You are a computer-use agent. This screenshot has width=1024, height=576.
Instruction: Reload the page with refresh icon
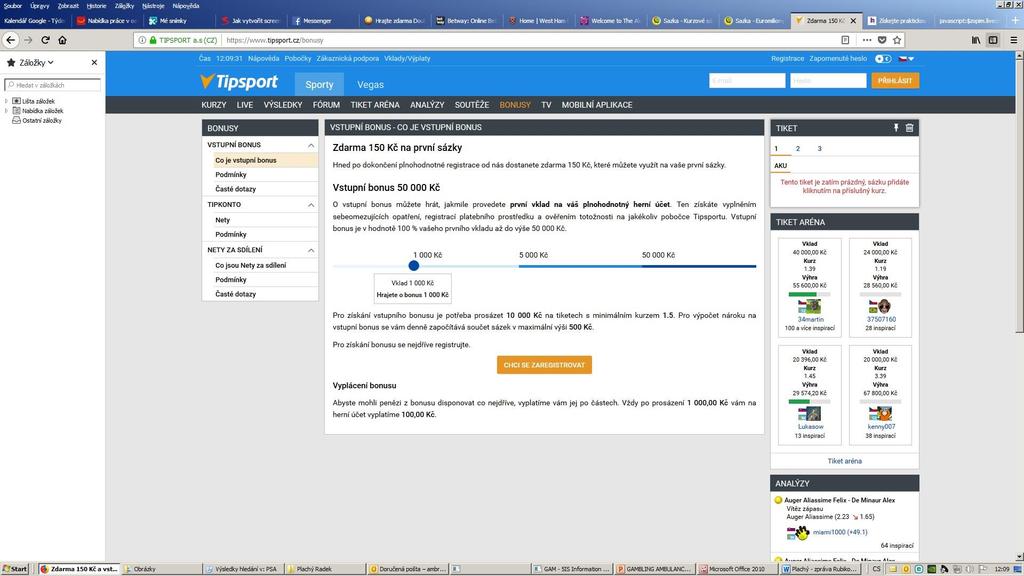click(45, 40)
